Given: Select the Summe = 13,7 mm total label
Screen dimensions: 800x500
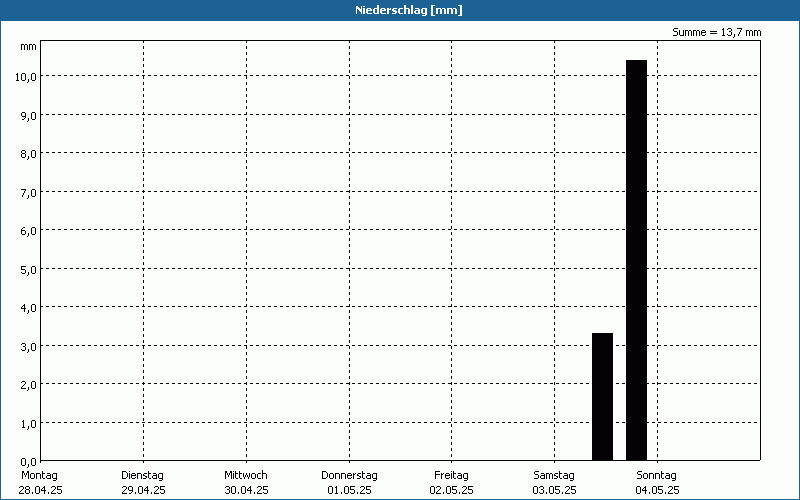Looking at the screenshot, I should pos(716,32).
